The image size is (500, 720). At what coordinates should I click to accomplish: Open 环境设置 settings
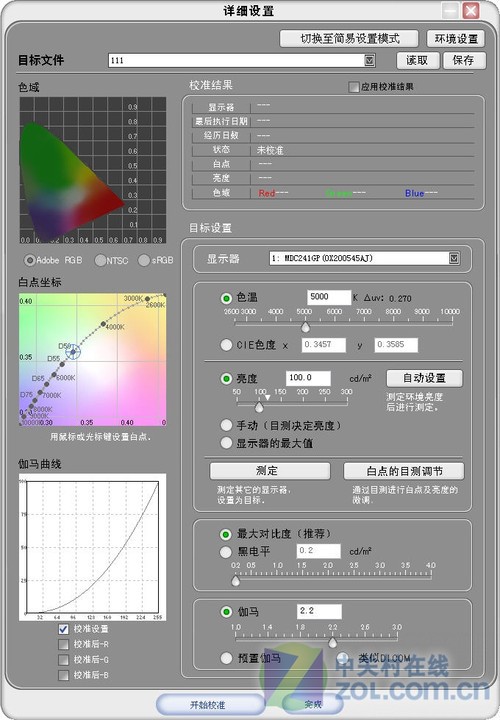click(456, 39)
